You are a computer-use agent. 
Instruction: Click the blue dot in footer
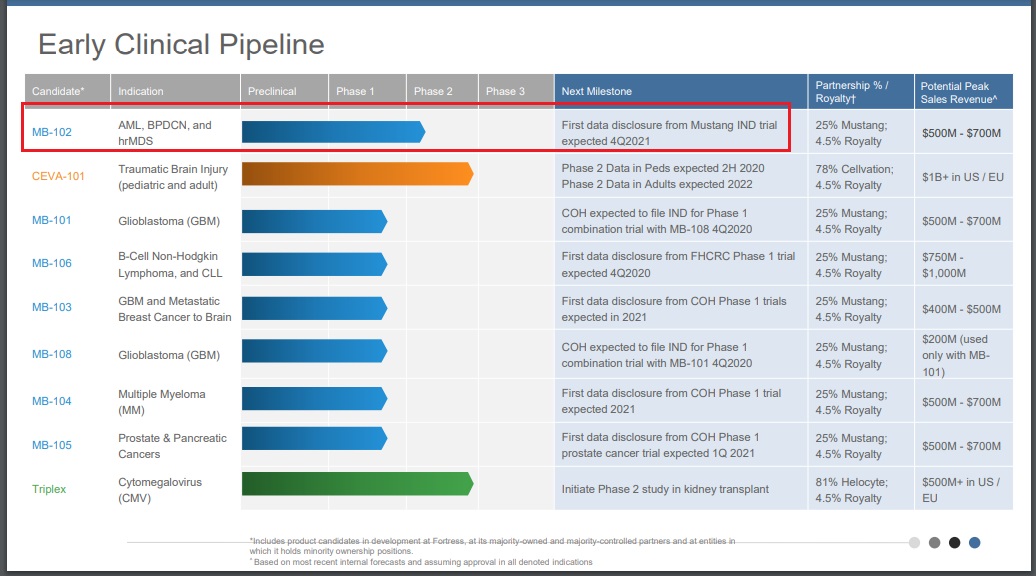click(x=975, y=543)
